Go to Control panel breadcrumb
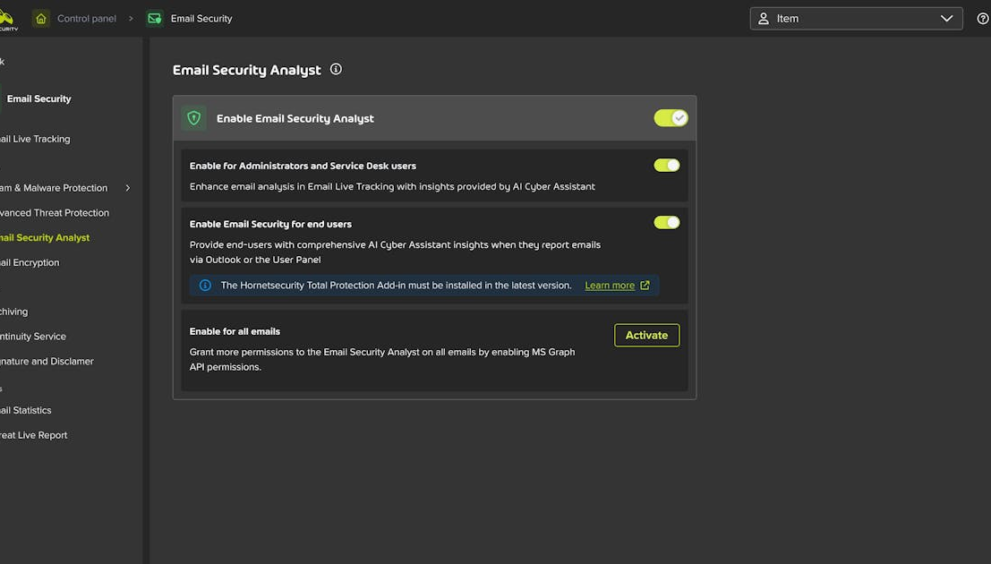This screenshot has width=991, height=564. (87, 18)
